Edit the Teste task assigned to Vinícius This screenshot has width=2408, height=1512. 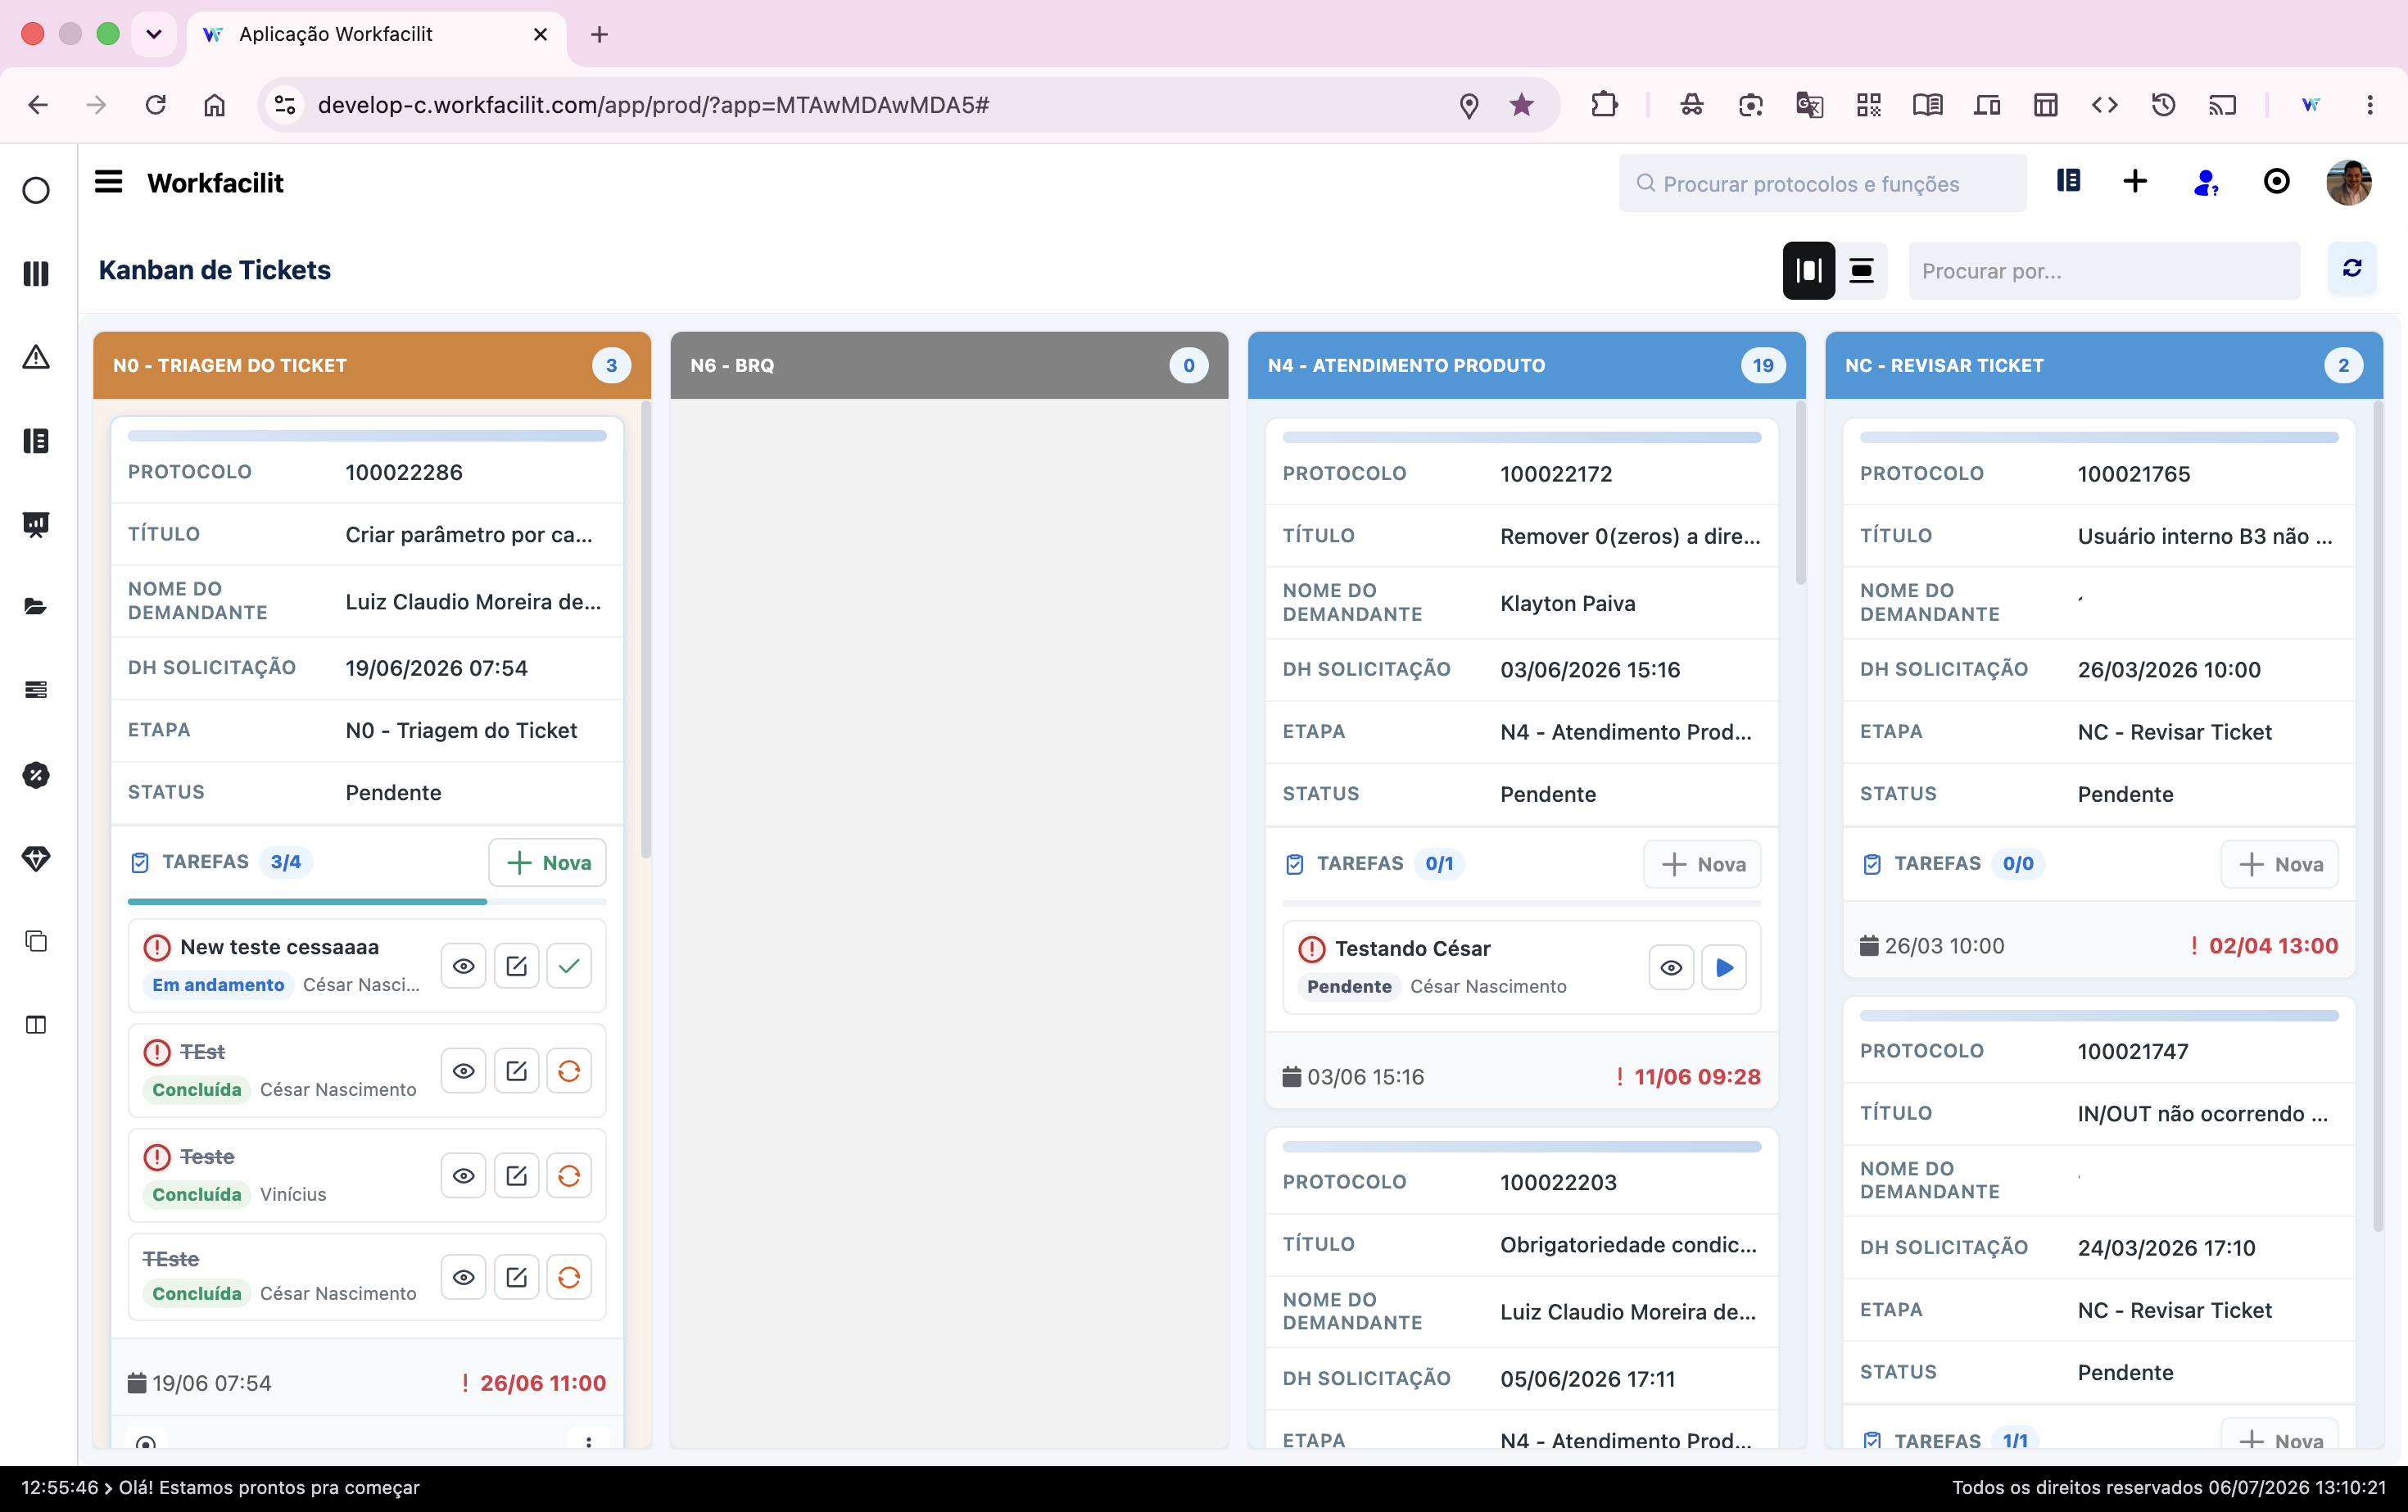pyautogui.click(x=516, y=1176)
